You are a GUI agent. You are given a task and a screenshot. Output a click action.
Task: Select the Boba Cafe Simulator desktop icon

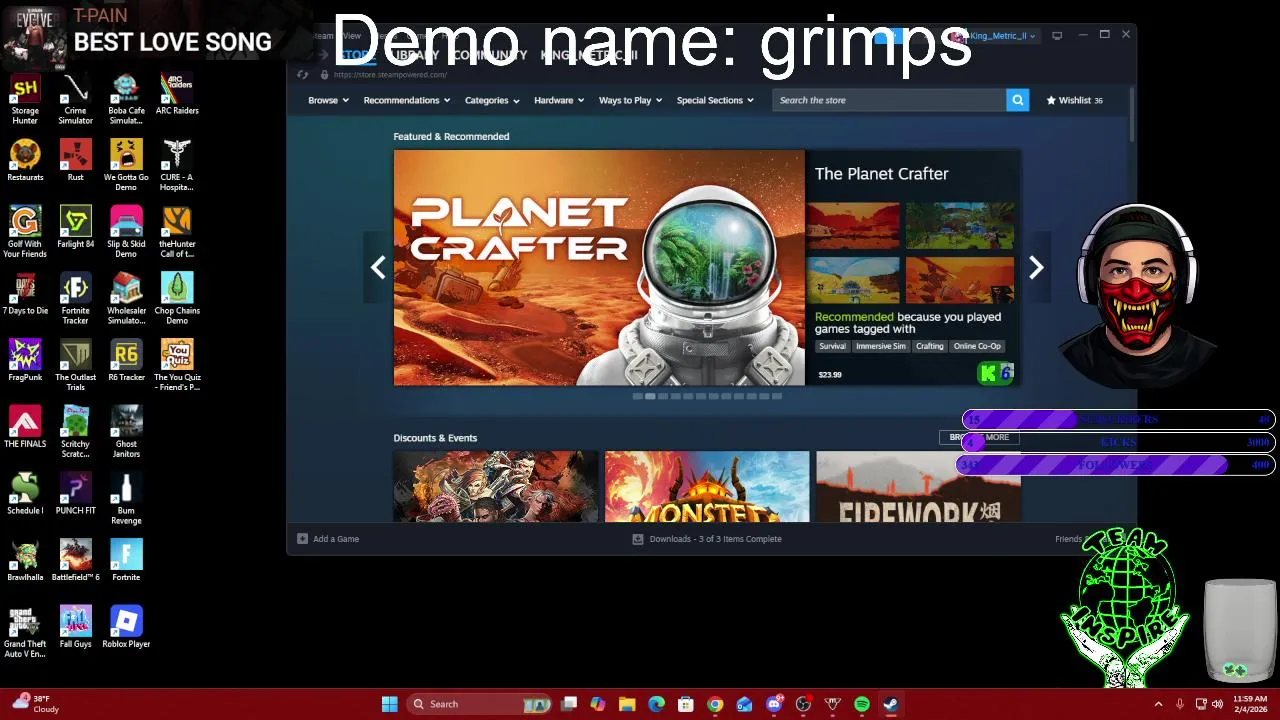click(x=126, y=98)
